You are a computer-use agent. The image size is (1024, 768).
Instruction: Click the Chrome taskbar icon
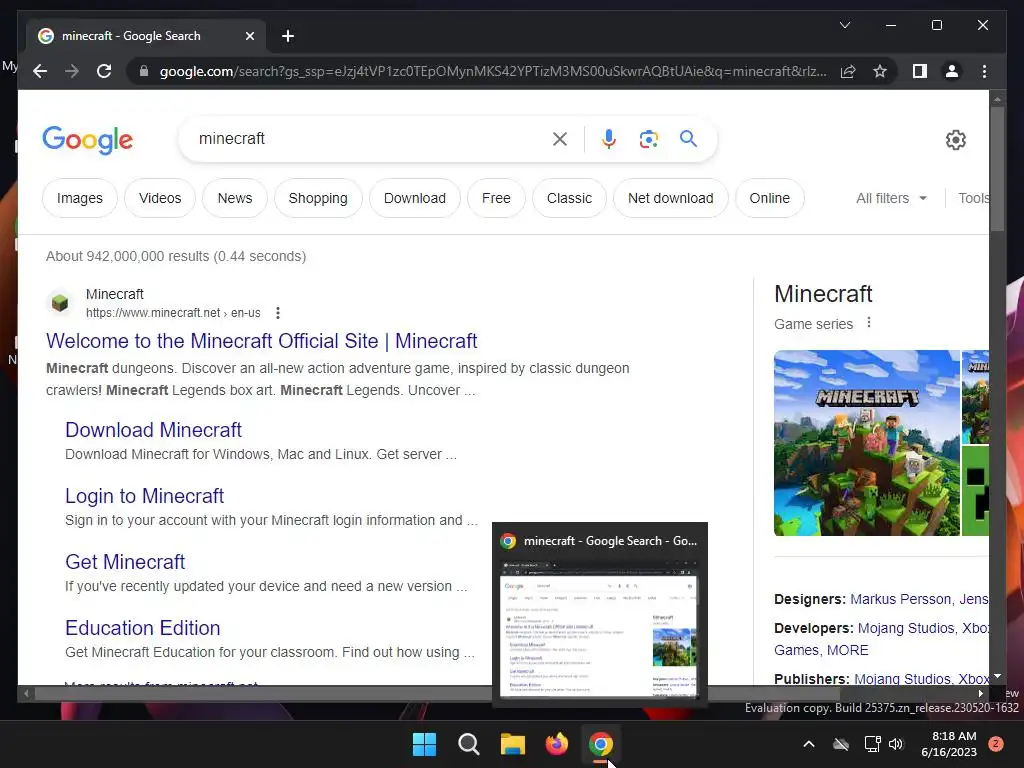coord(600,744)
